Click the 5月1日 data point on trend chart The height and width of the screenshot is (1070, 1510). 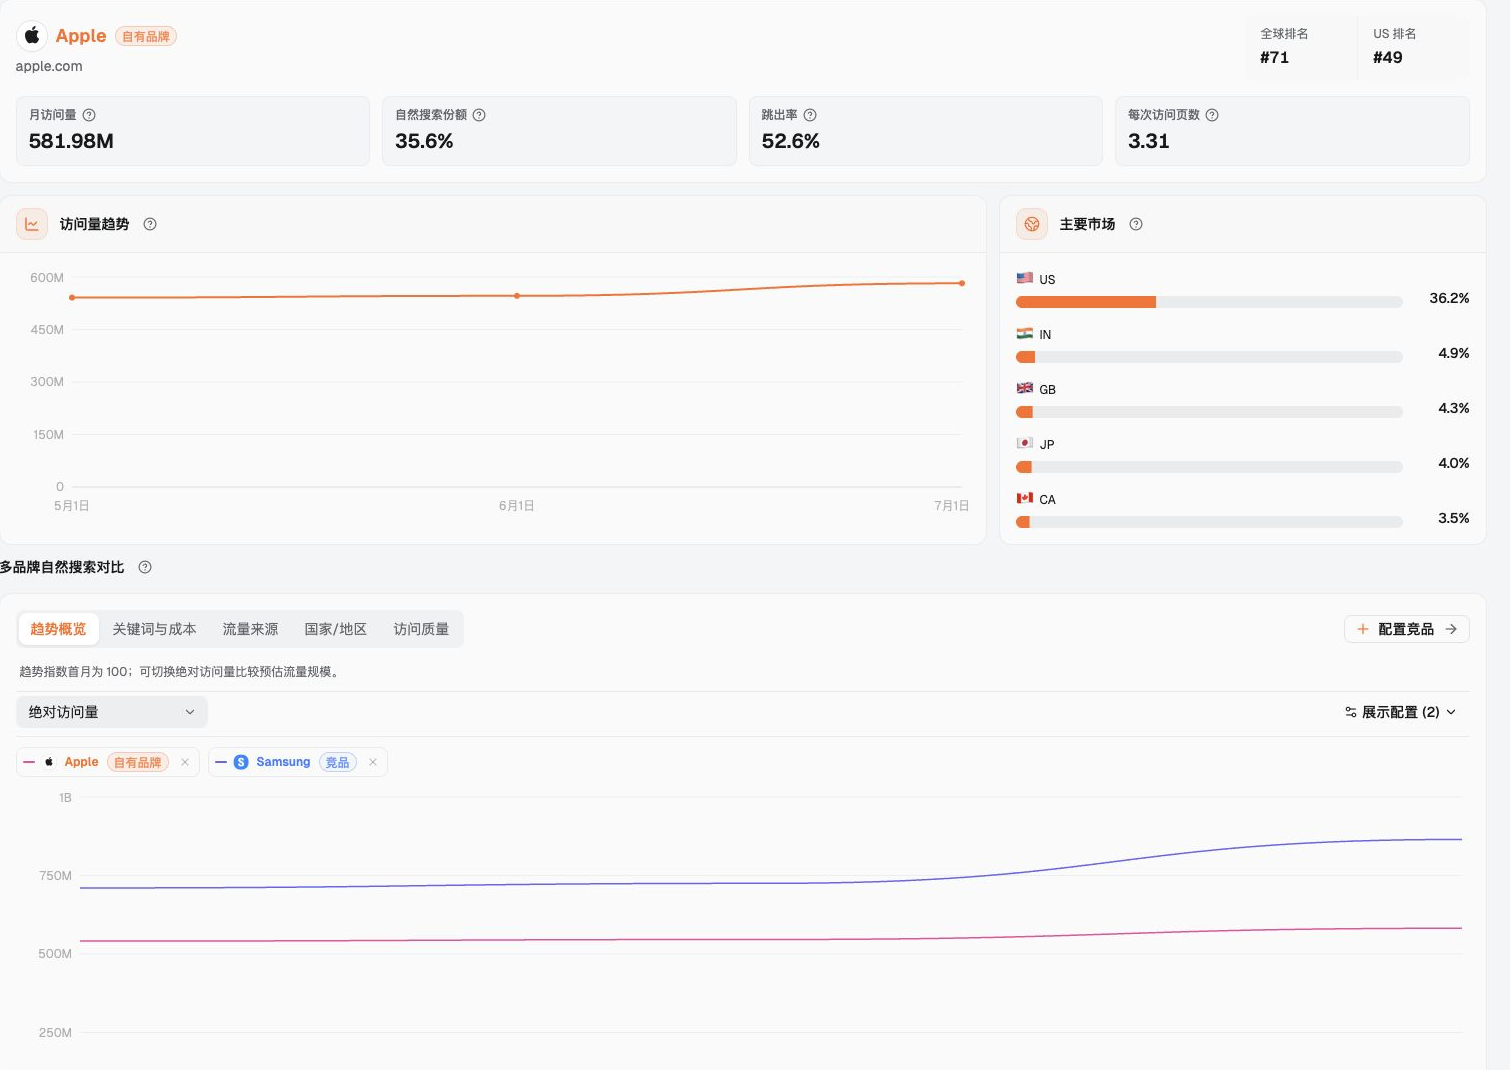(72, 298)
